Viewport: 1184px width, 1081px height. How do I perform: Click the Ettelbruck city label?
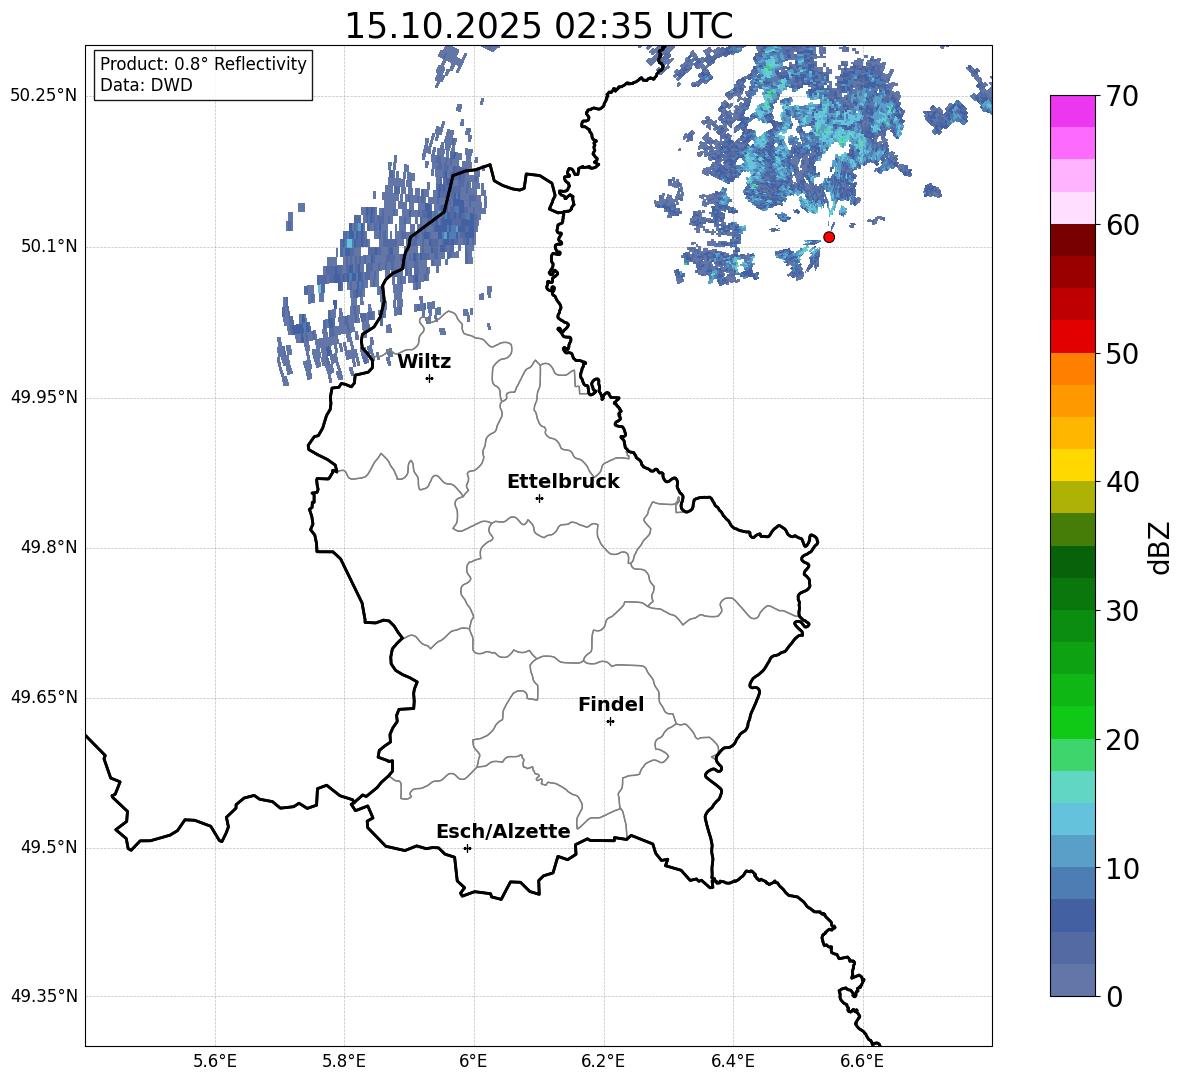563,482
